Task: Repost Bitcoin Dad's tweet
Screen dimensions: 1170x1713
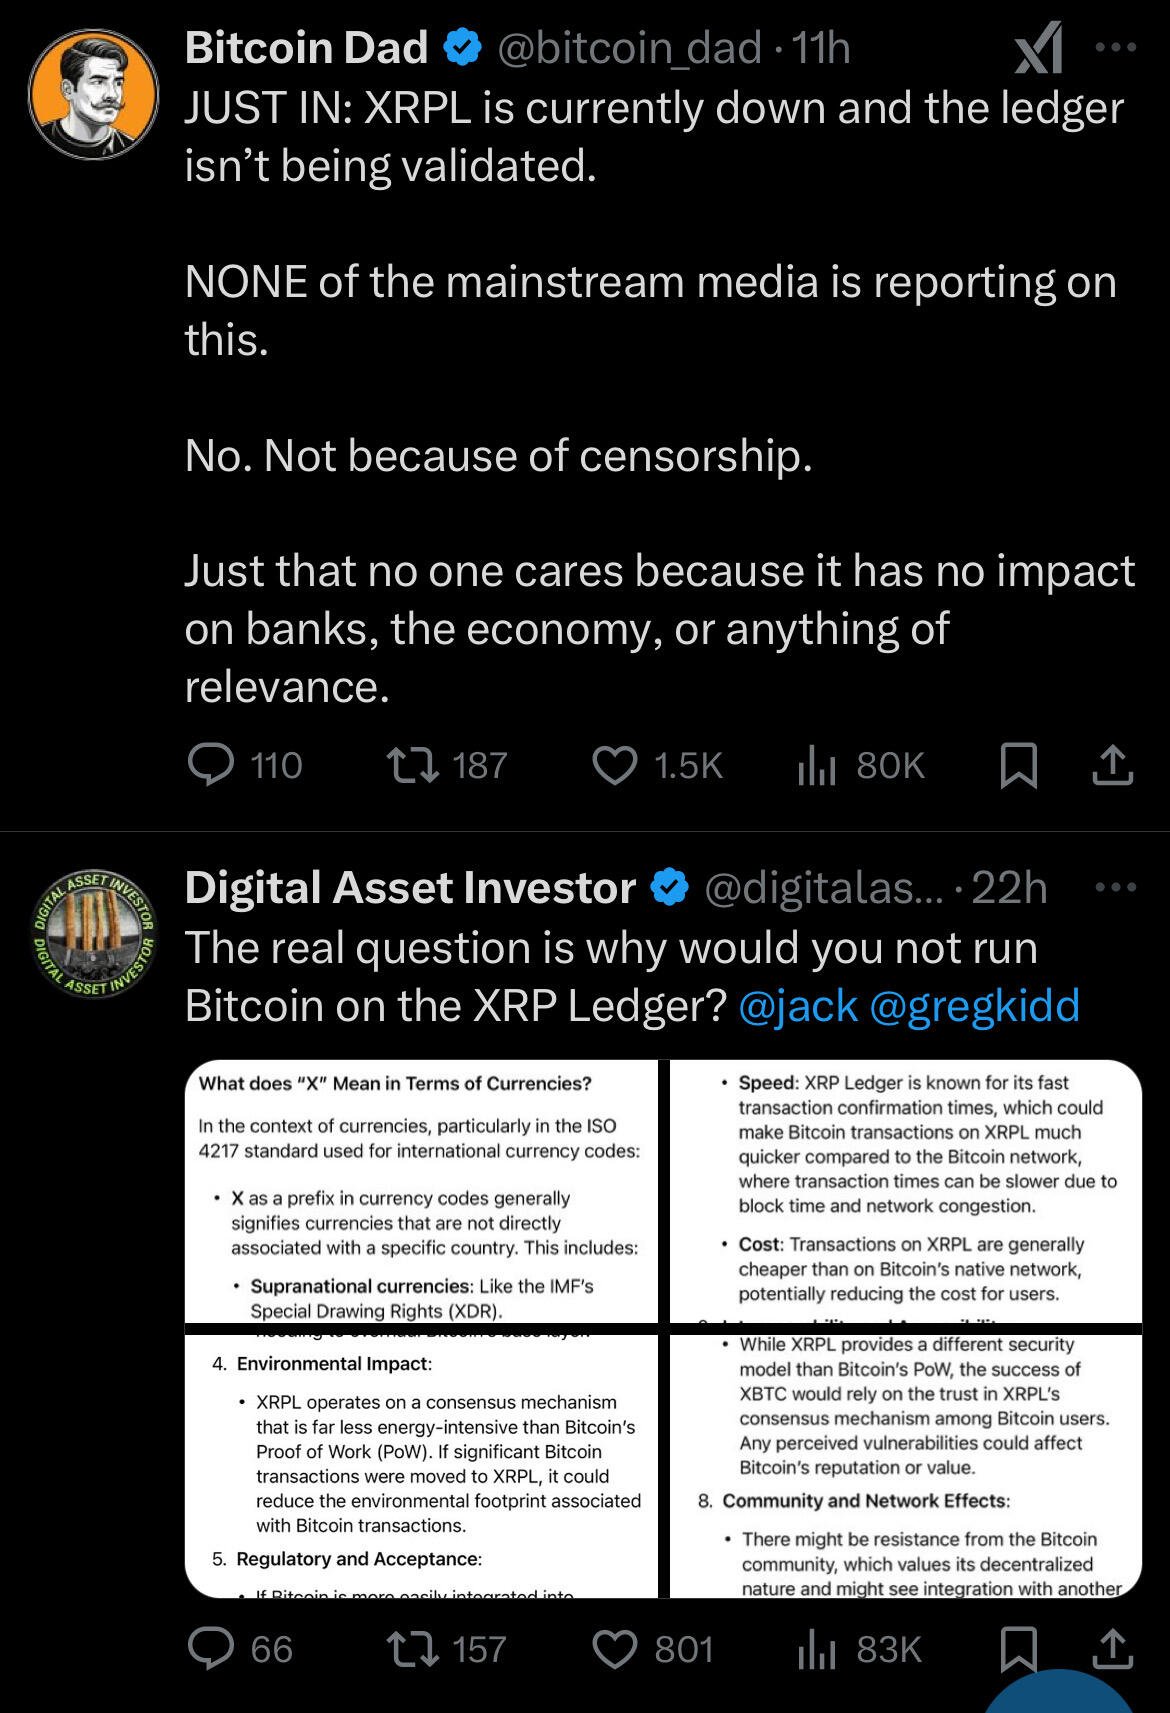Action: point(447,765)
